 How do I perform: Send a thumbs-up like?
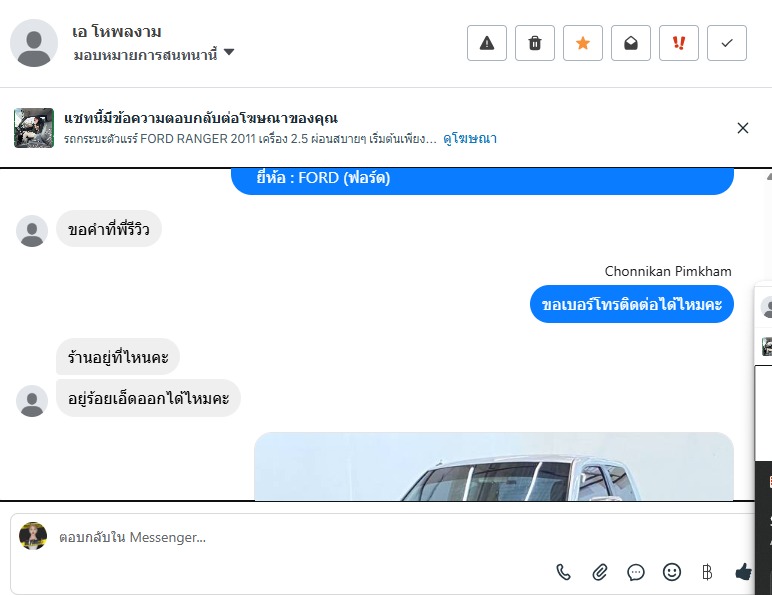(x=743, y=572)
